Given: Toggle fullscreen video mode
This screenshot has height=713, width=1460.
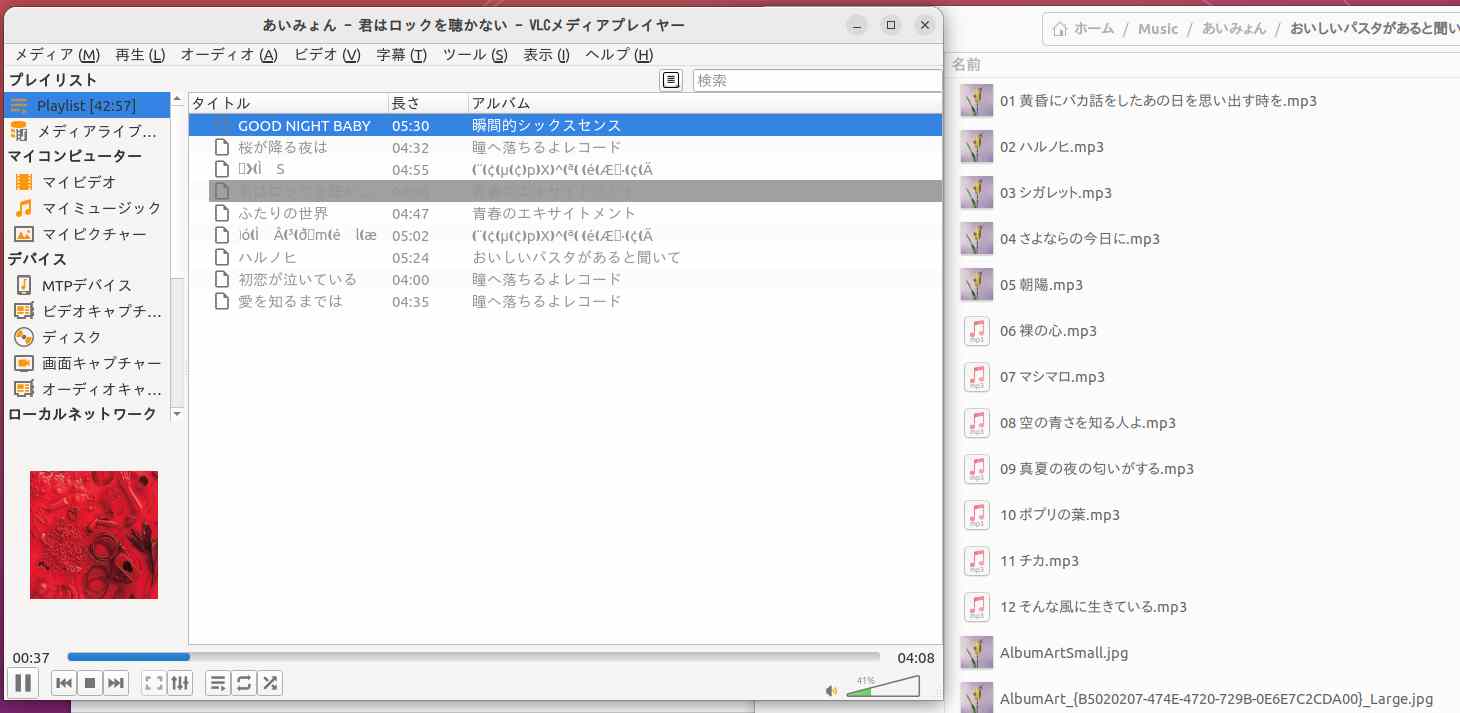Looking at the screenshot, I should click(x=154, y=683).
